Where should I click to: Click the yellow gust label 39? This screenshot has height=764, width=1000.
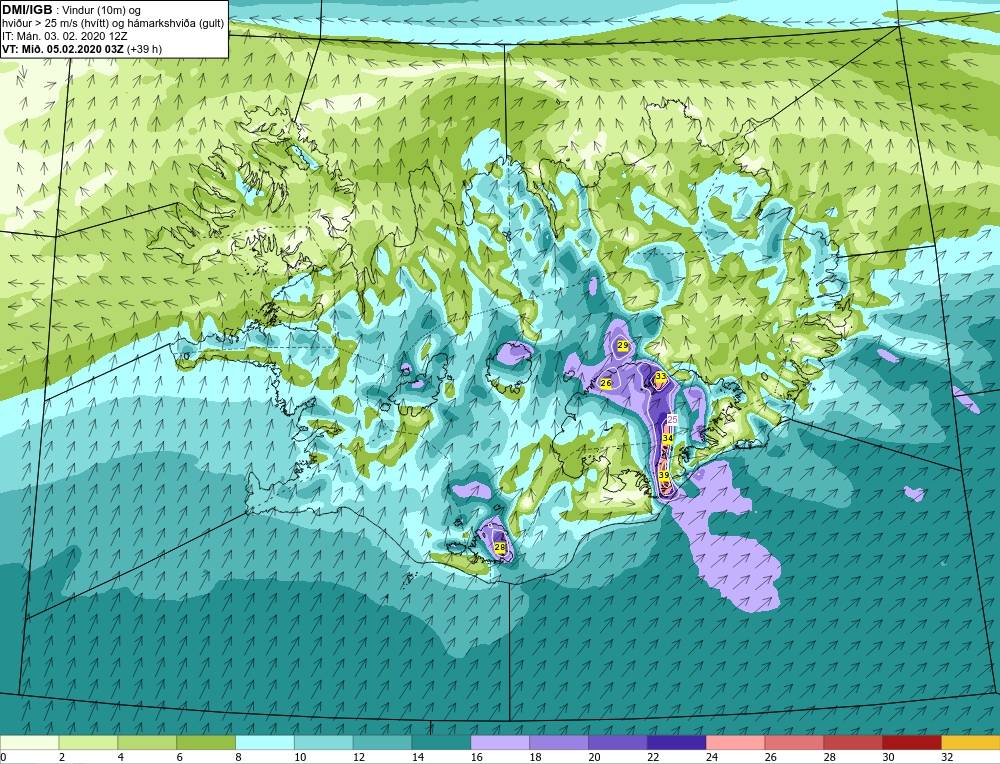(664, 475)
